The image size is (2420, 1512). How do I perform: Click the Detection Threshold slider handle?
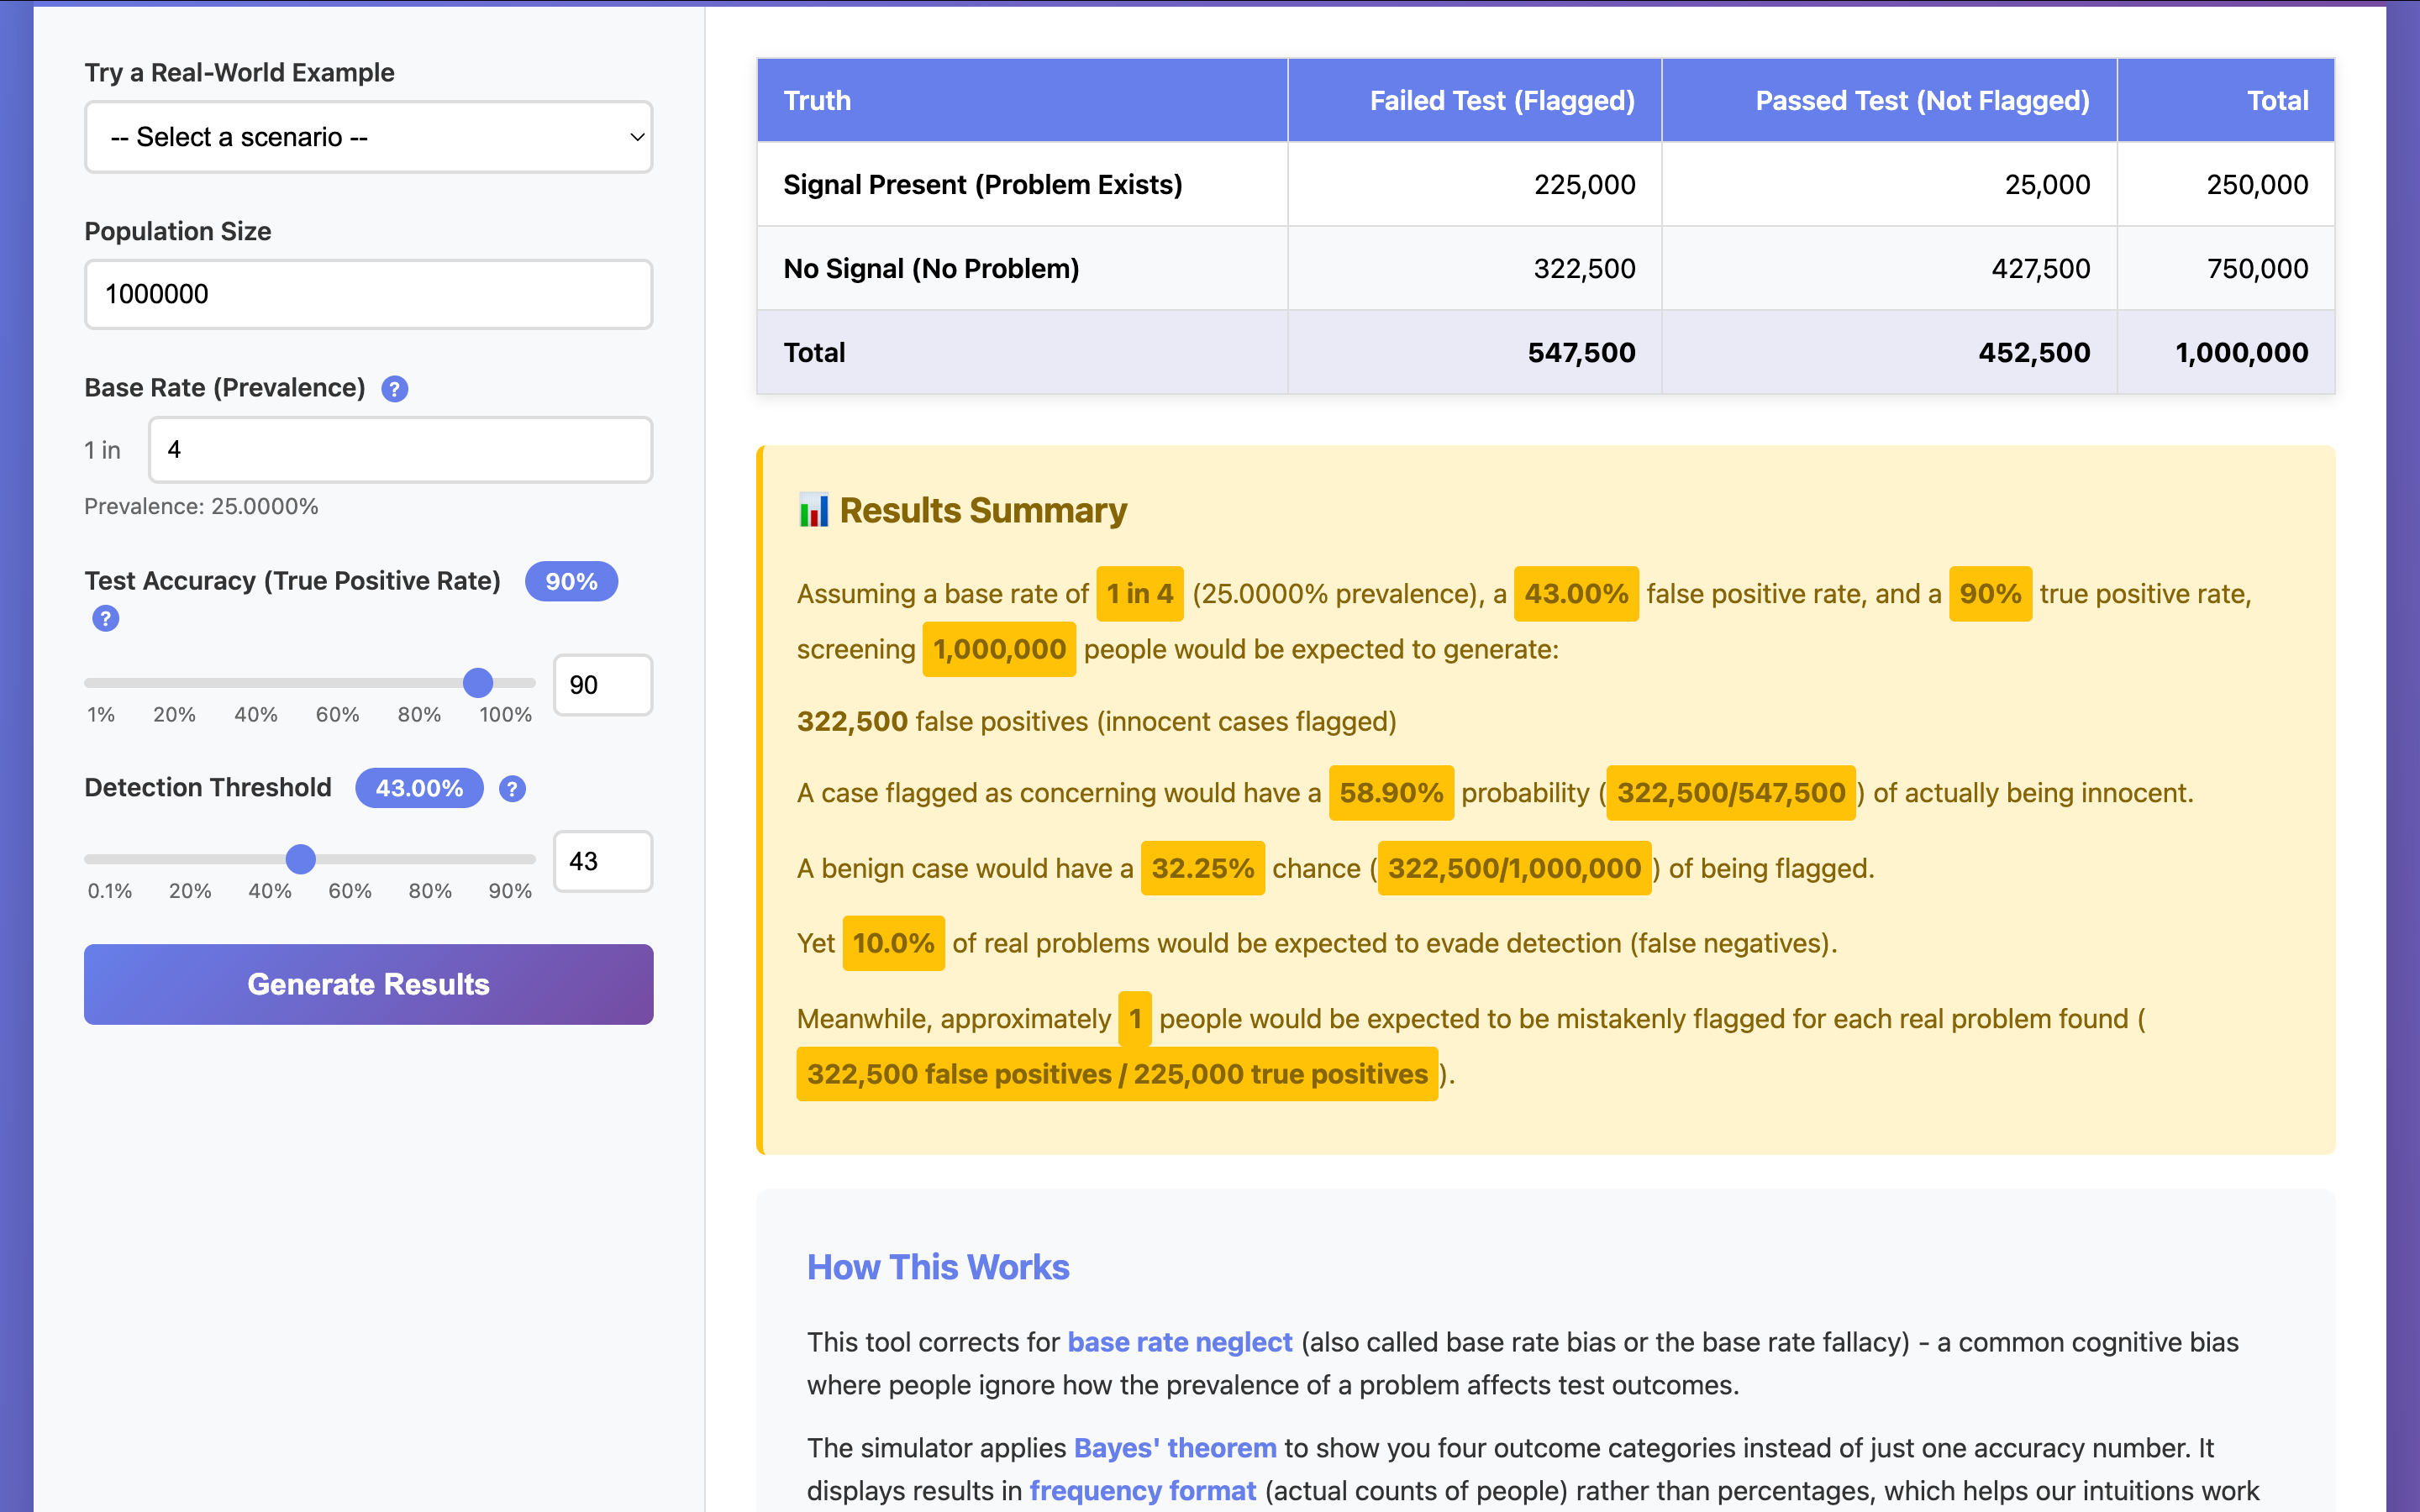coord(301,859)
